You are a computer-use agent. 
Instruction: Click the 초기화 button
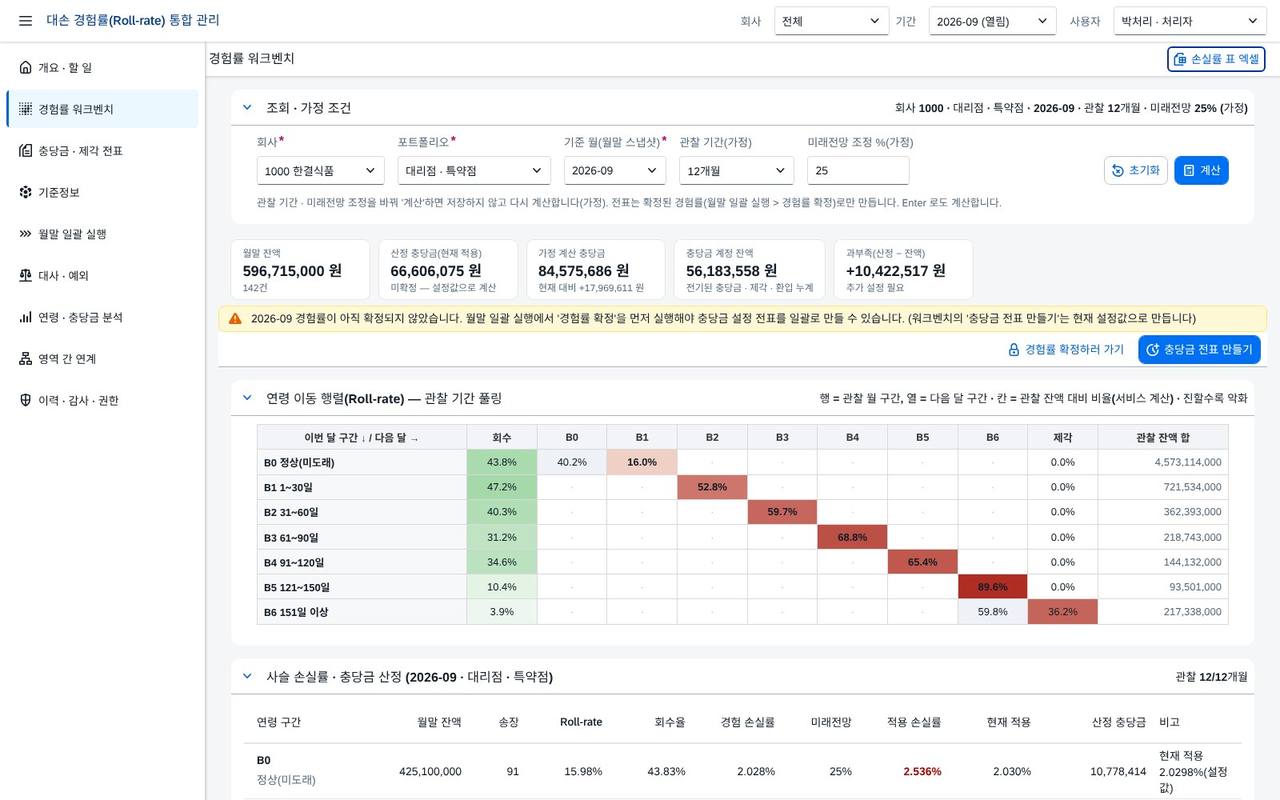1136,171
